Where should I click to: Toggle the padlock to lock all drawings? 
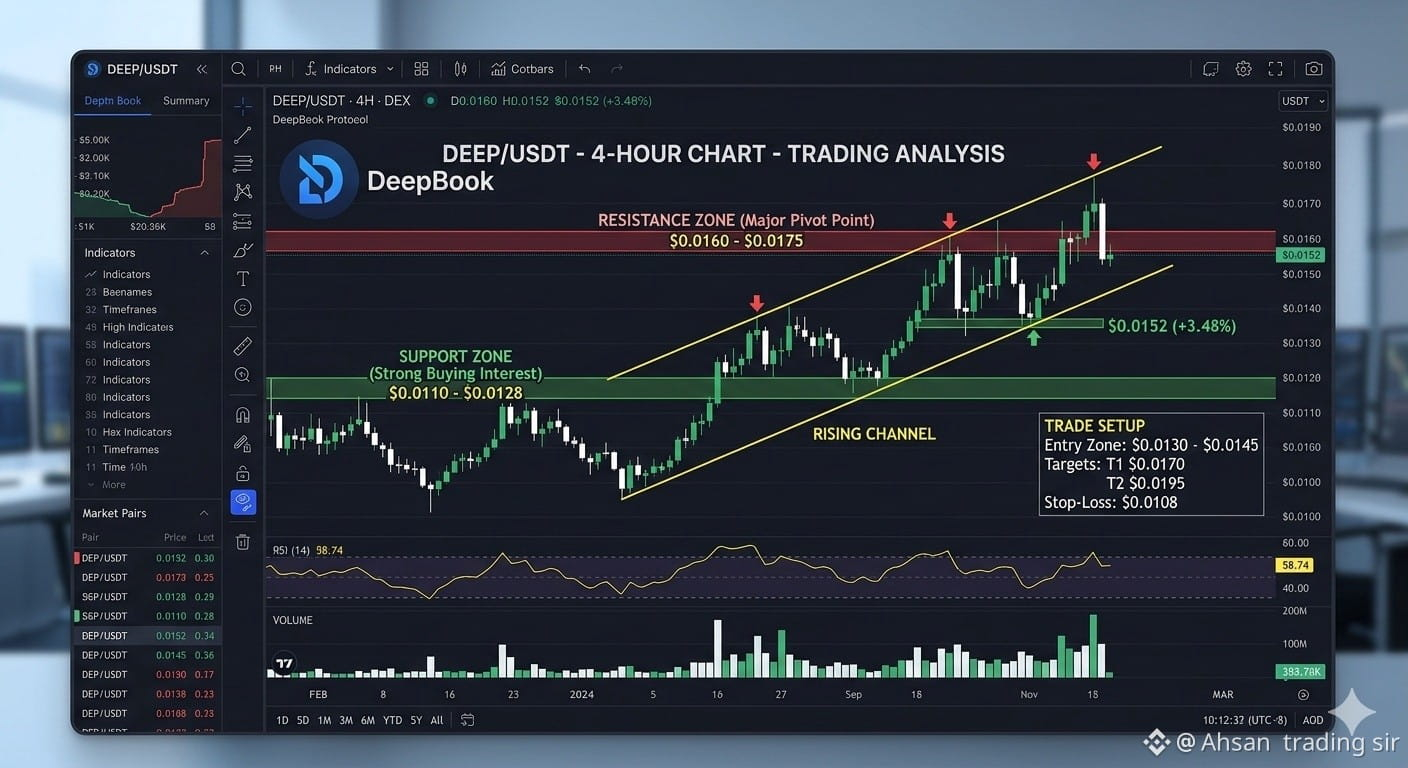[x=243, y=473]
